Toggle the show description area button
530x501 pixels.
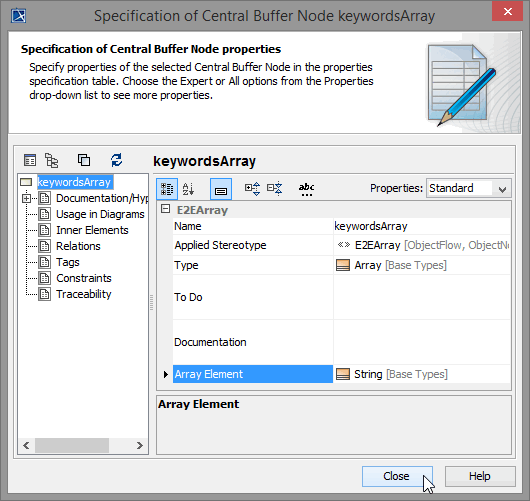221,189
